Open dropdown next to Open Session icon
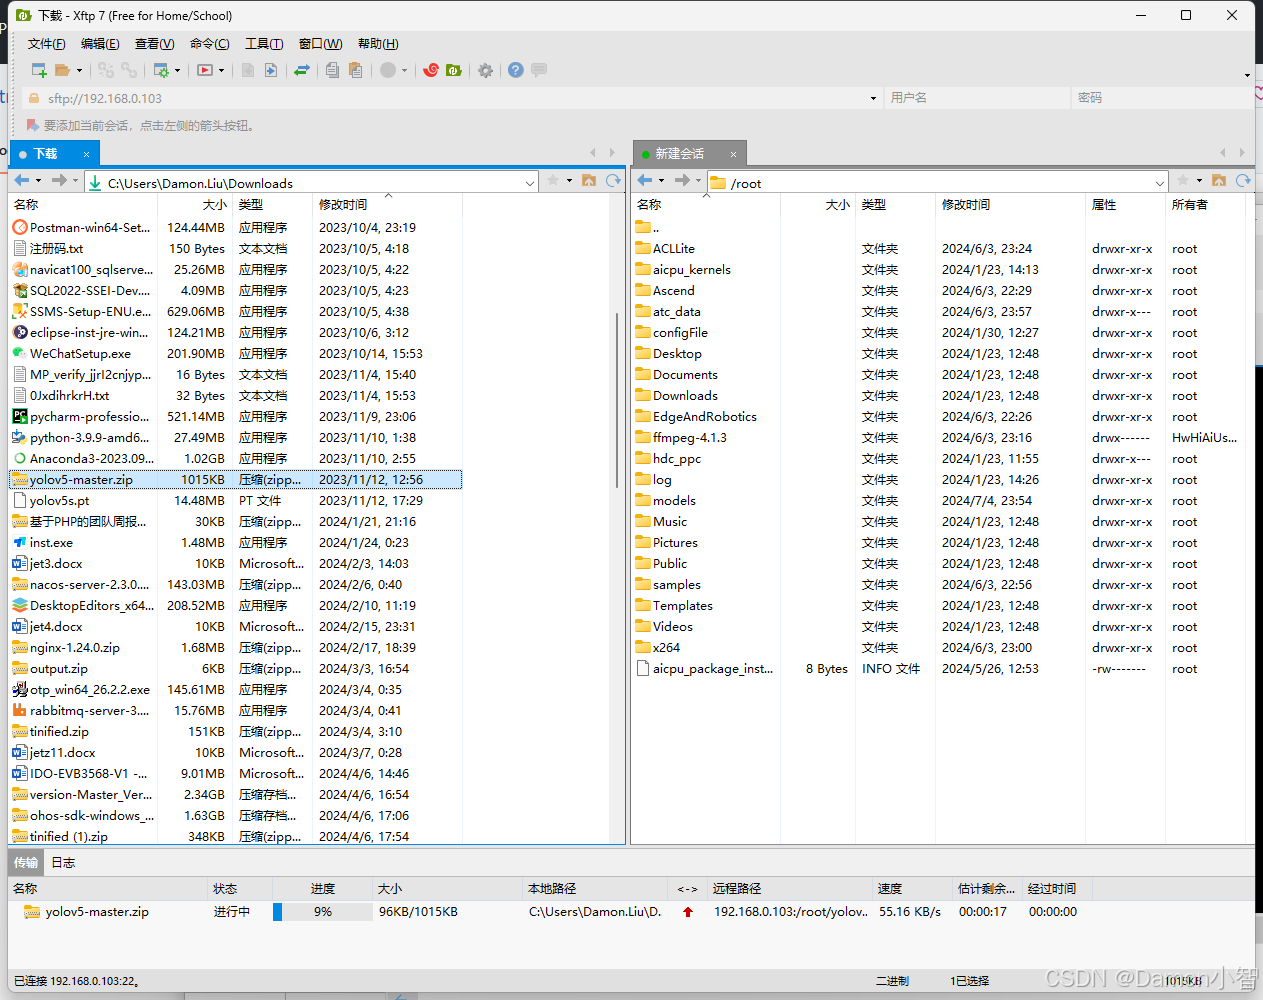 [x=79, y=70]
